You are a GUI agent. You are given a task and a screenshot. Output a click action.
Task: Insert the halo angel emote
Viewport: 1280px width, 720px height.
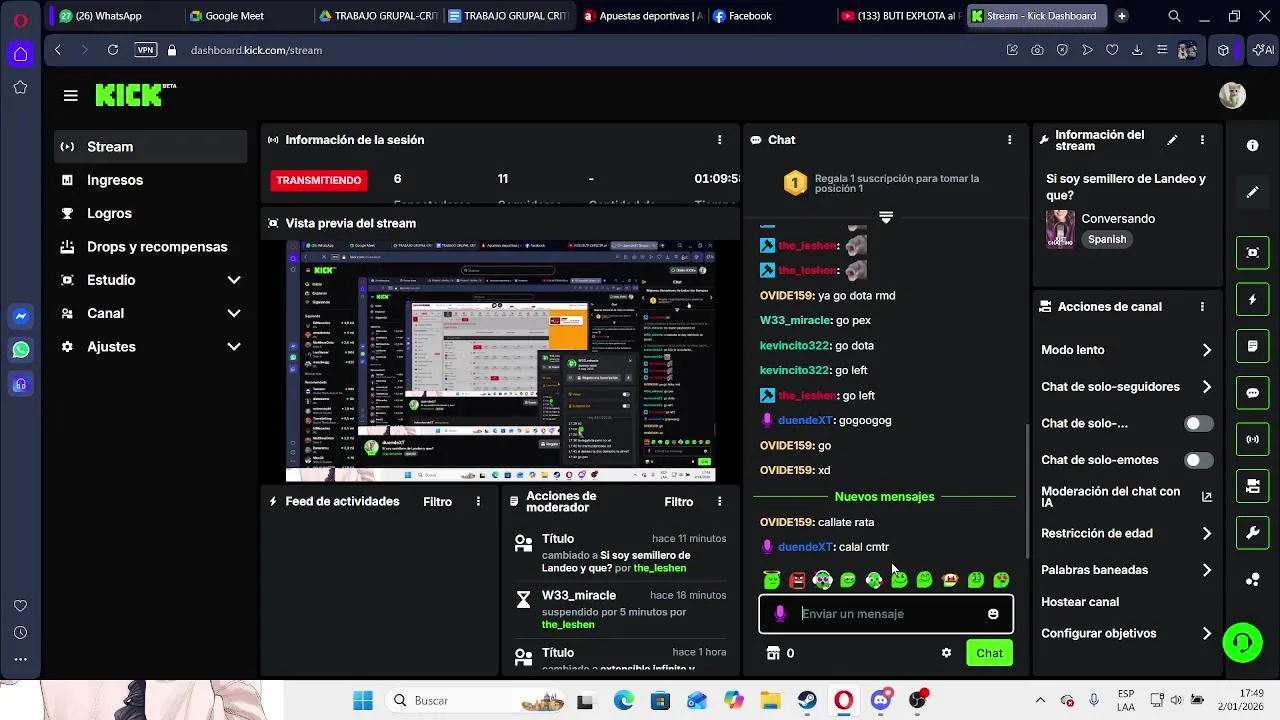[x=772, y=580]
